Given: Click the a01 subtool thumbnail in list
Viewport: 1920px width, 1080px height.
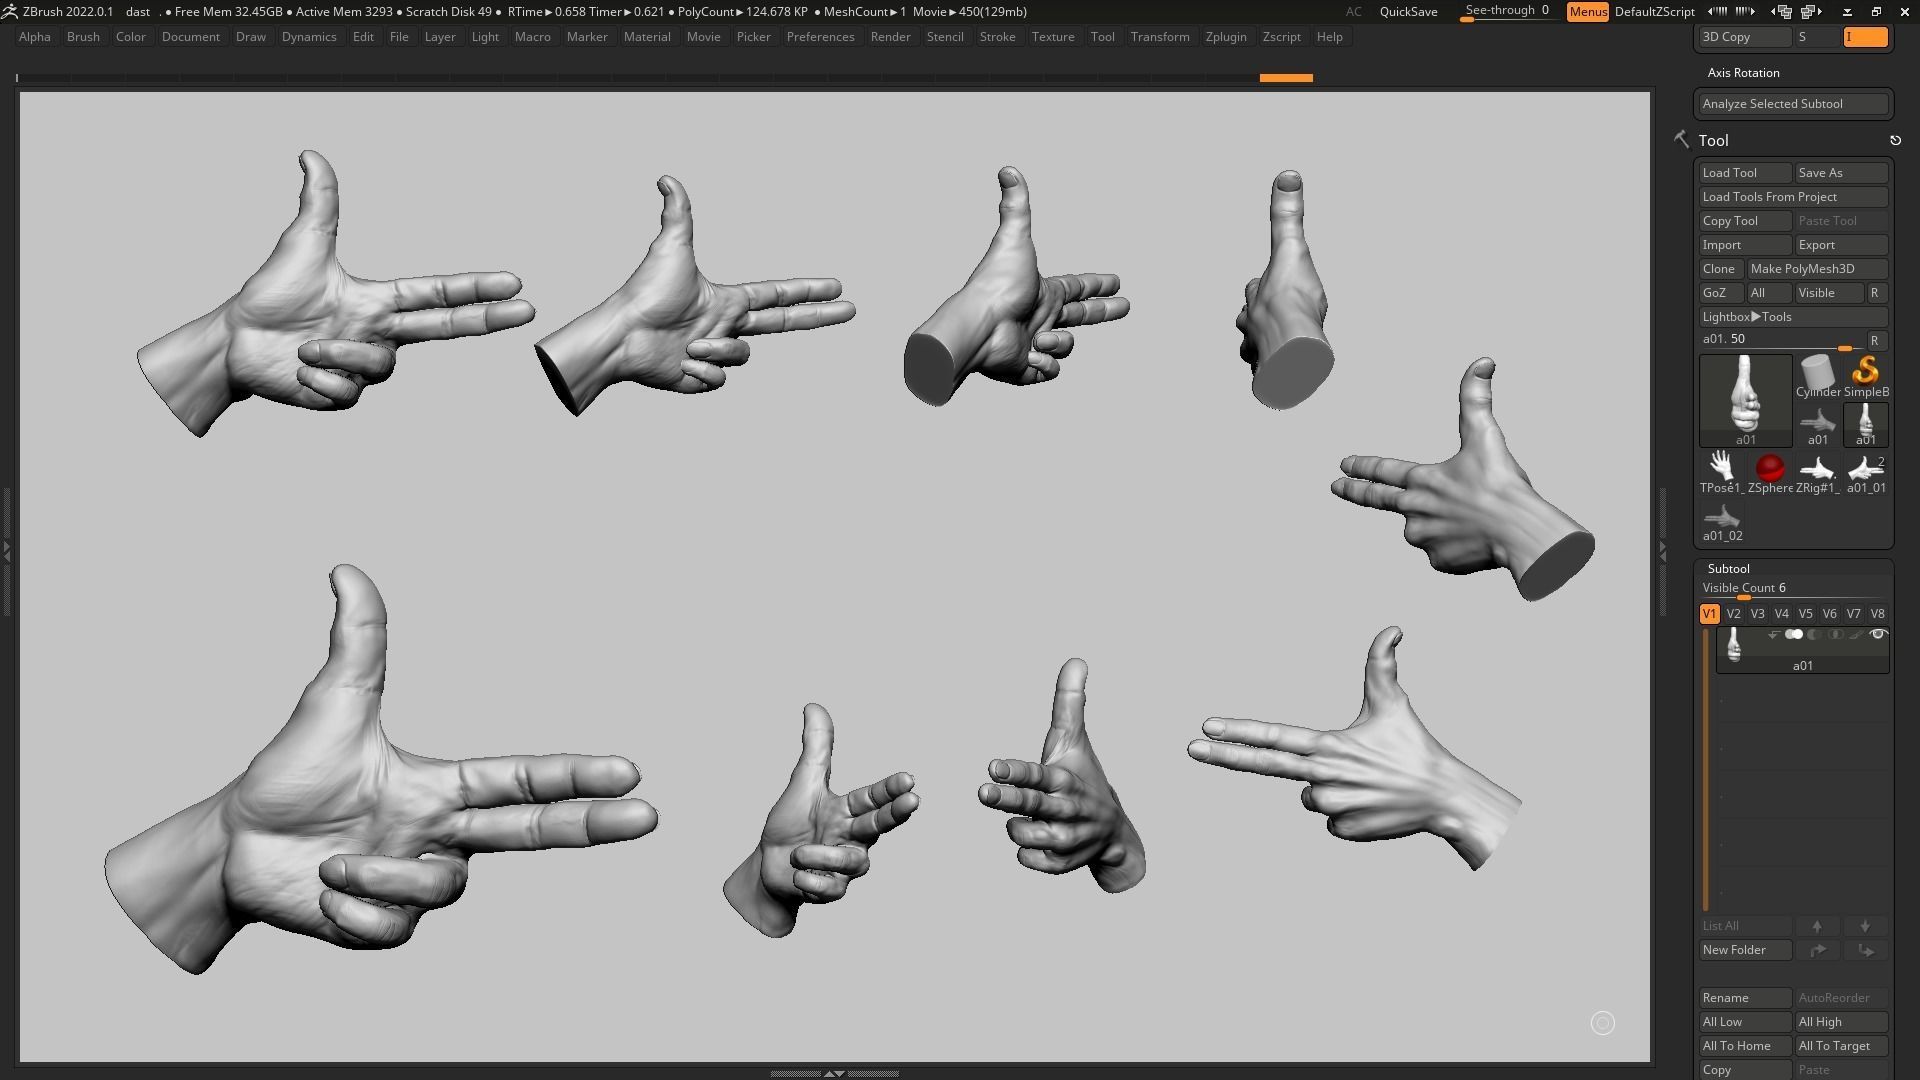Looking at the screenshot, I should 1735,644.
